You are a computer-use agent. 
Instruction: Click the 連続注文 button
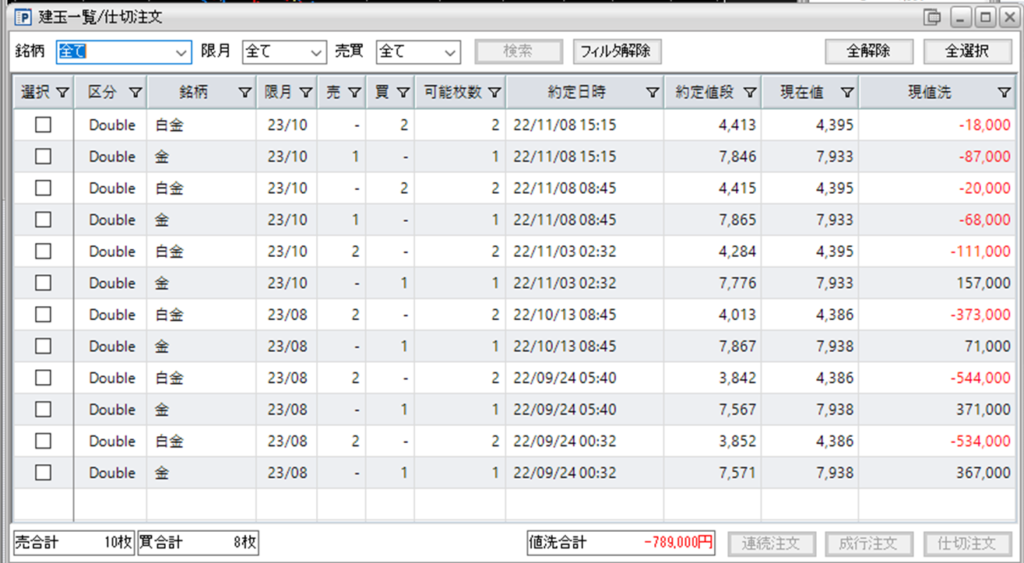coord(771,543)
